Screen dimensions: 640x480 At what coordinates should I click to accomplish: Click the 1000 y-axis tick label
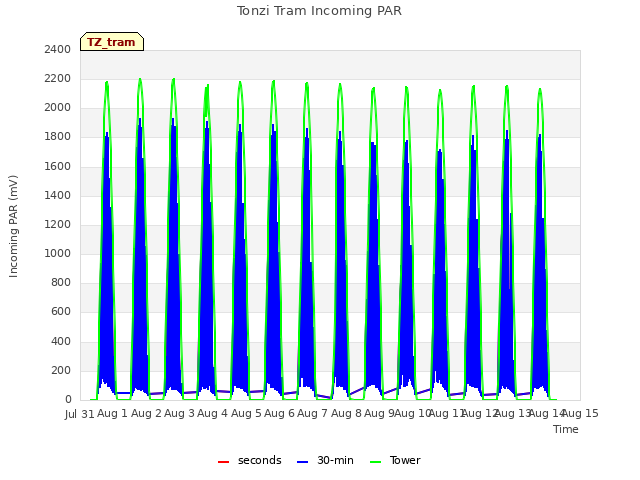pyautogui.click(x=58, y=253)
